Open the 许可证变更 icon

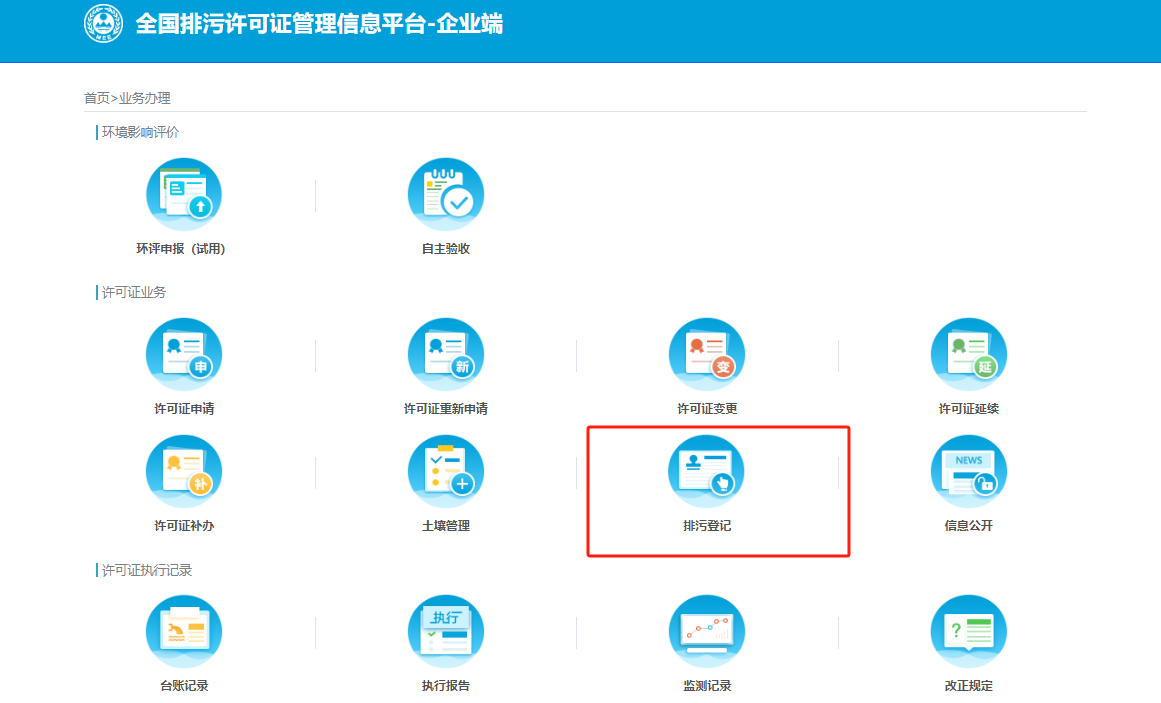(707, 355)
